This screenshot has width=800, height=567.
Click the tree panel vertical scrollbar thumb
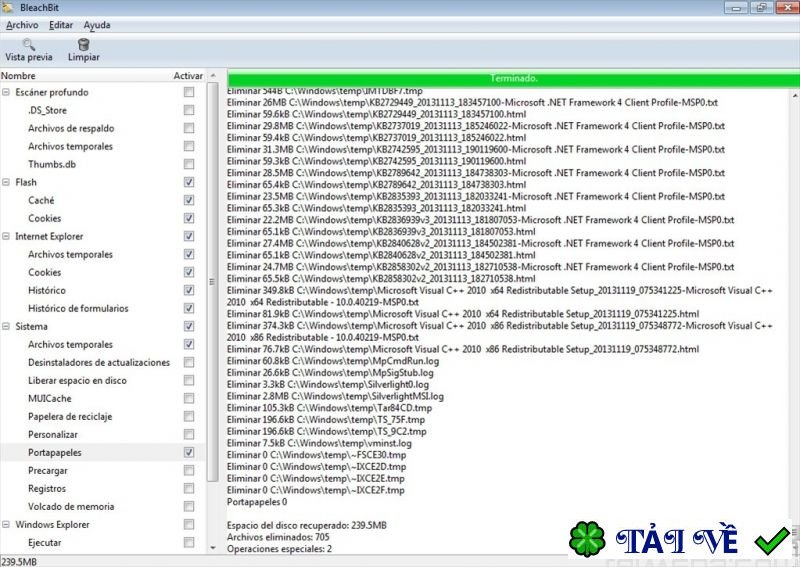coord(213,282)
